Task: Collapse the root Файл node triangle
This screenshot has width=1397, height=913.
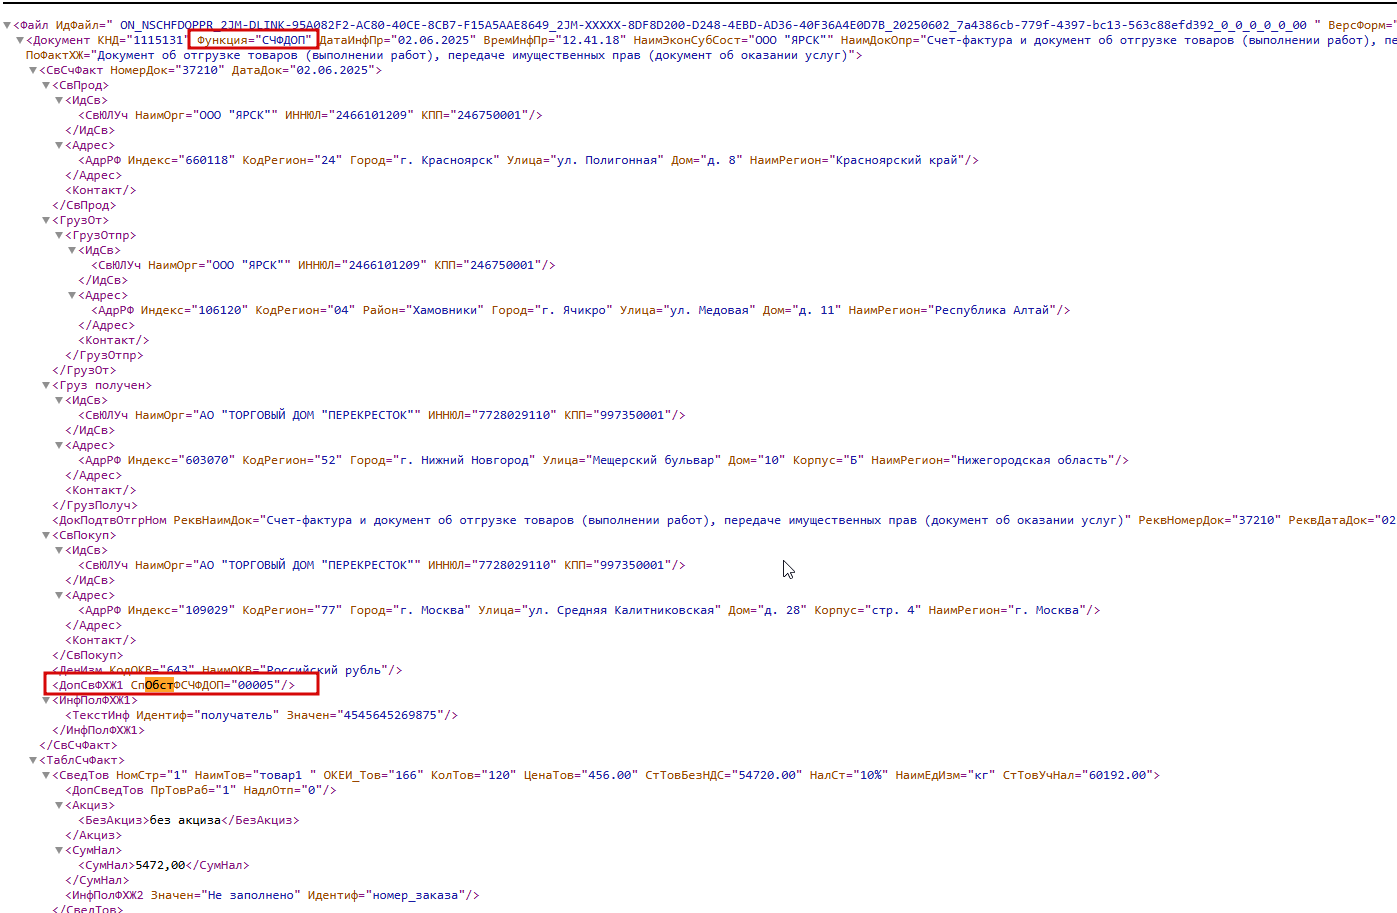Action: click(7, 25)
